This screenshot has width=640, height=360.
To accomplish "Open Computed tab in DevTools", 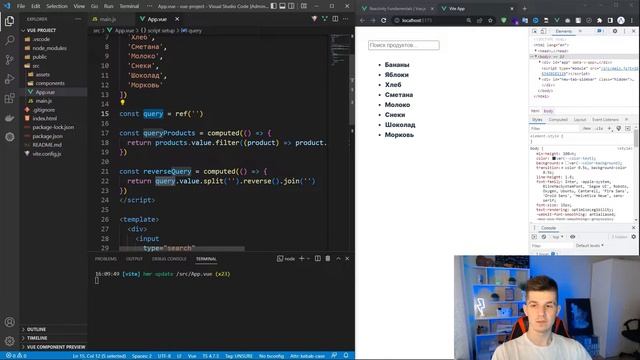I will pos(558,120).
